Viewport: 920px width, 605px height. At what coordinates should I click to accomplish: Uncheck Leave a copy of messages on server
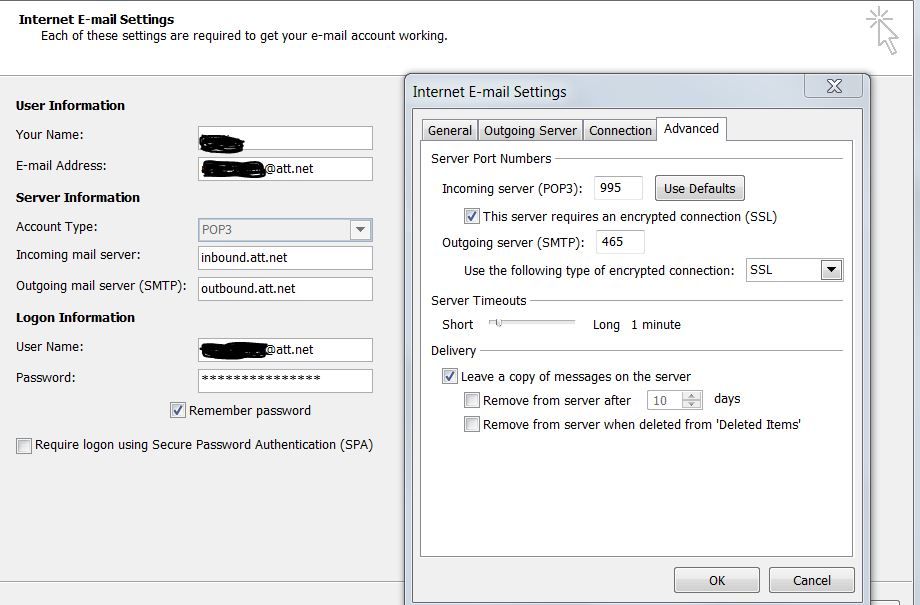(x=450, y=377)
